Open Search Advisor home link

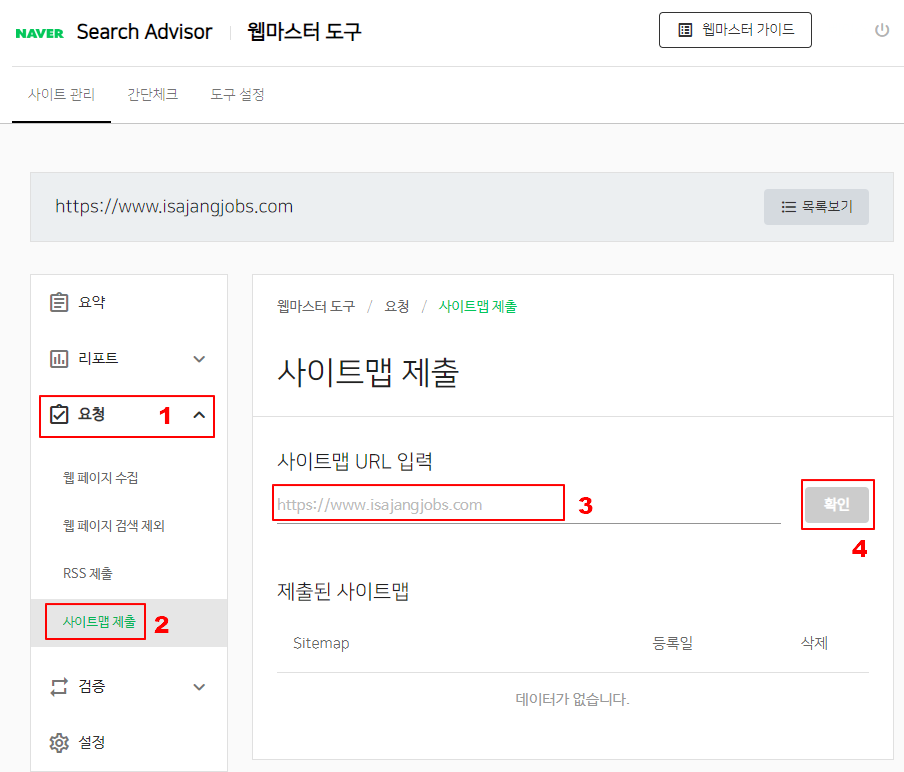point(144,32)
